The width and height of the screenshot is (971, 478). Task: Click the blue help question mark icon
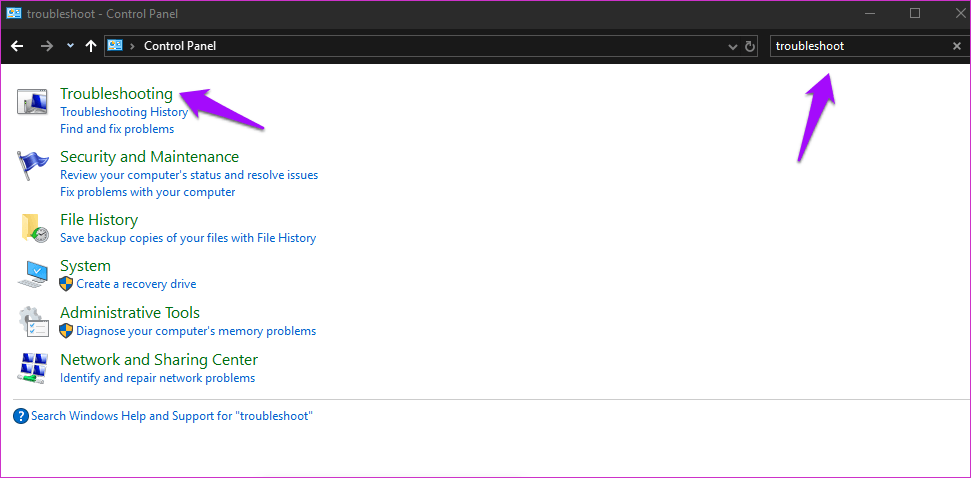click(x=20, y=415)
